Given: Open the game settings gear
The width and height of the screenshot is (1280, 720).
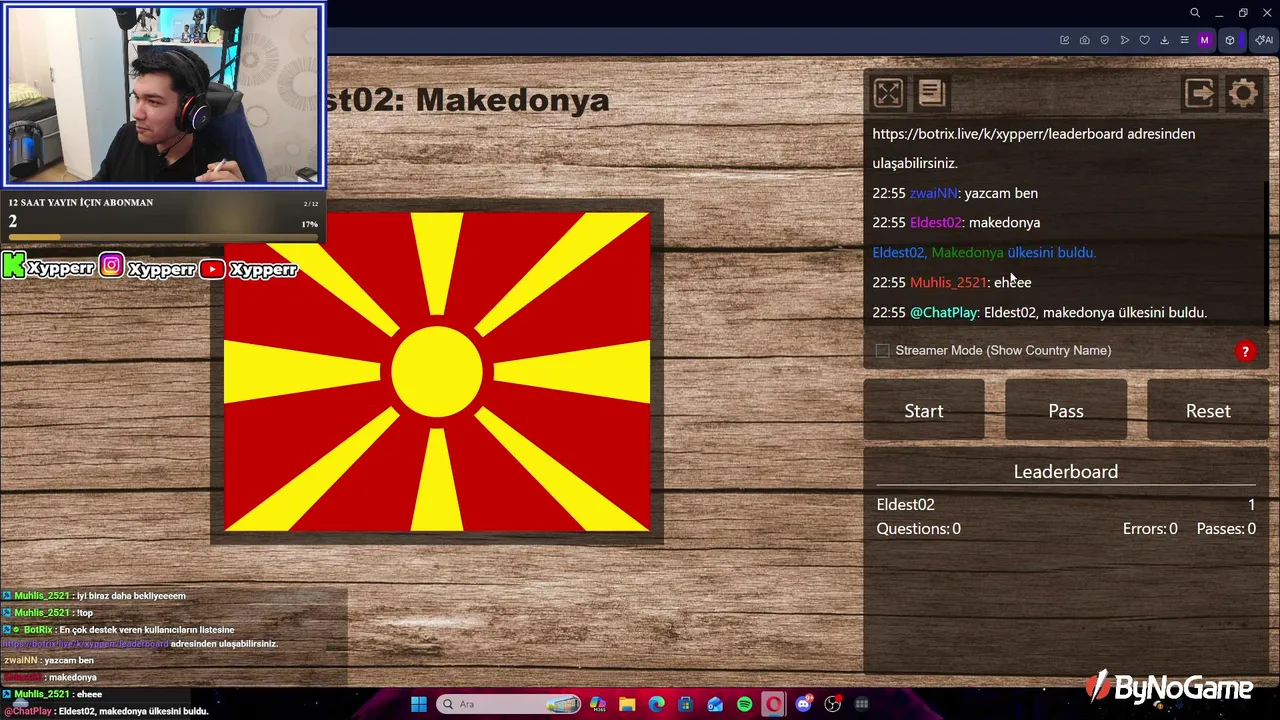Looking at the screenshot, I should point(1243,93).
